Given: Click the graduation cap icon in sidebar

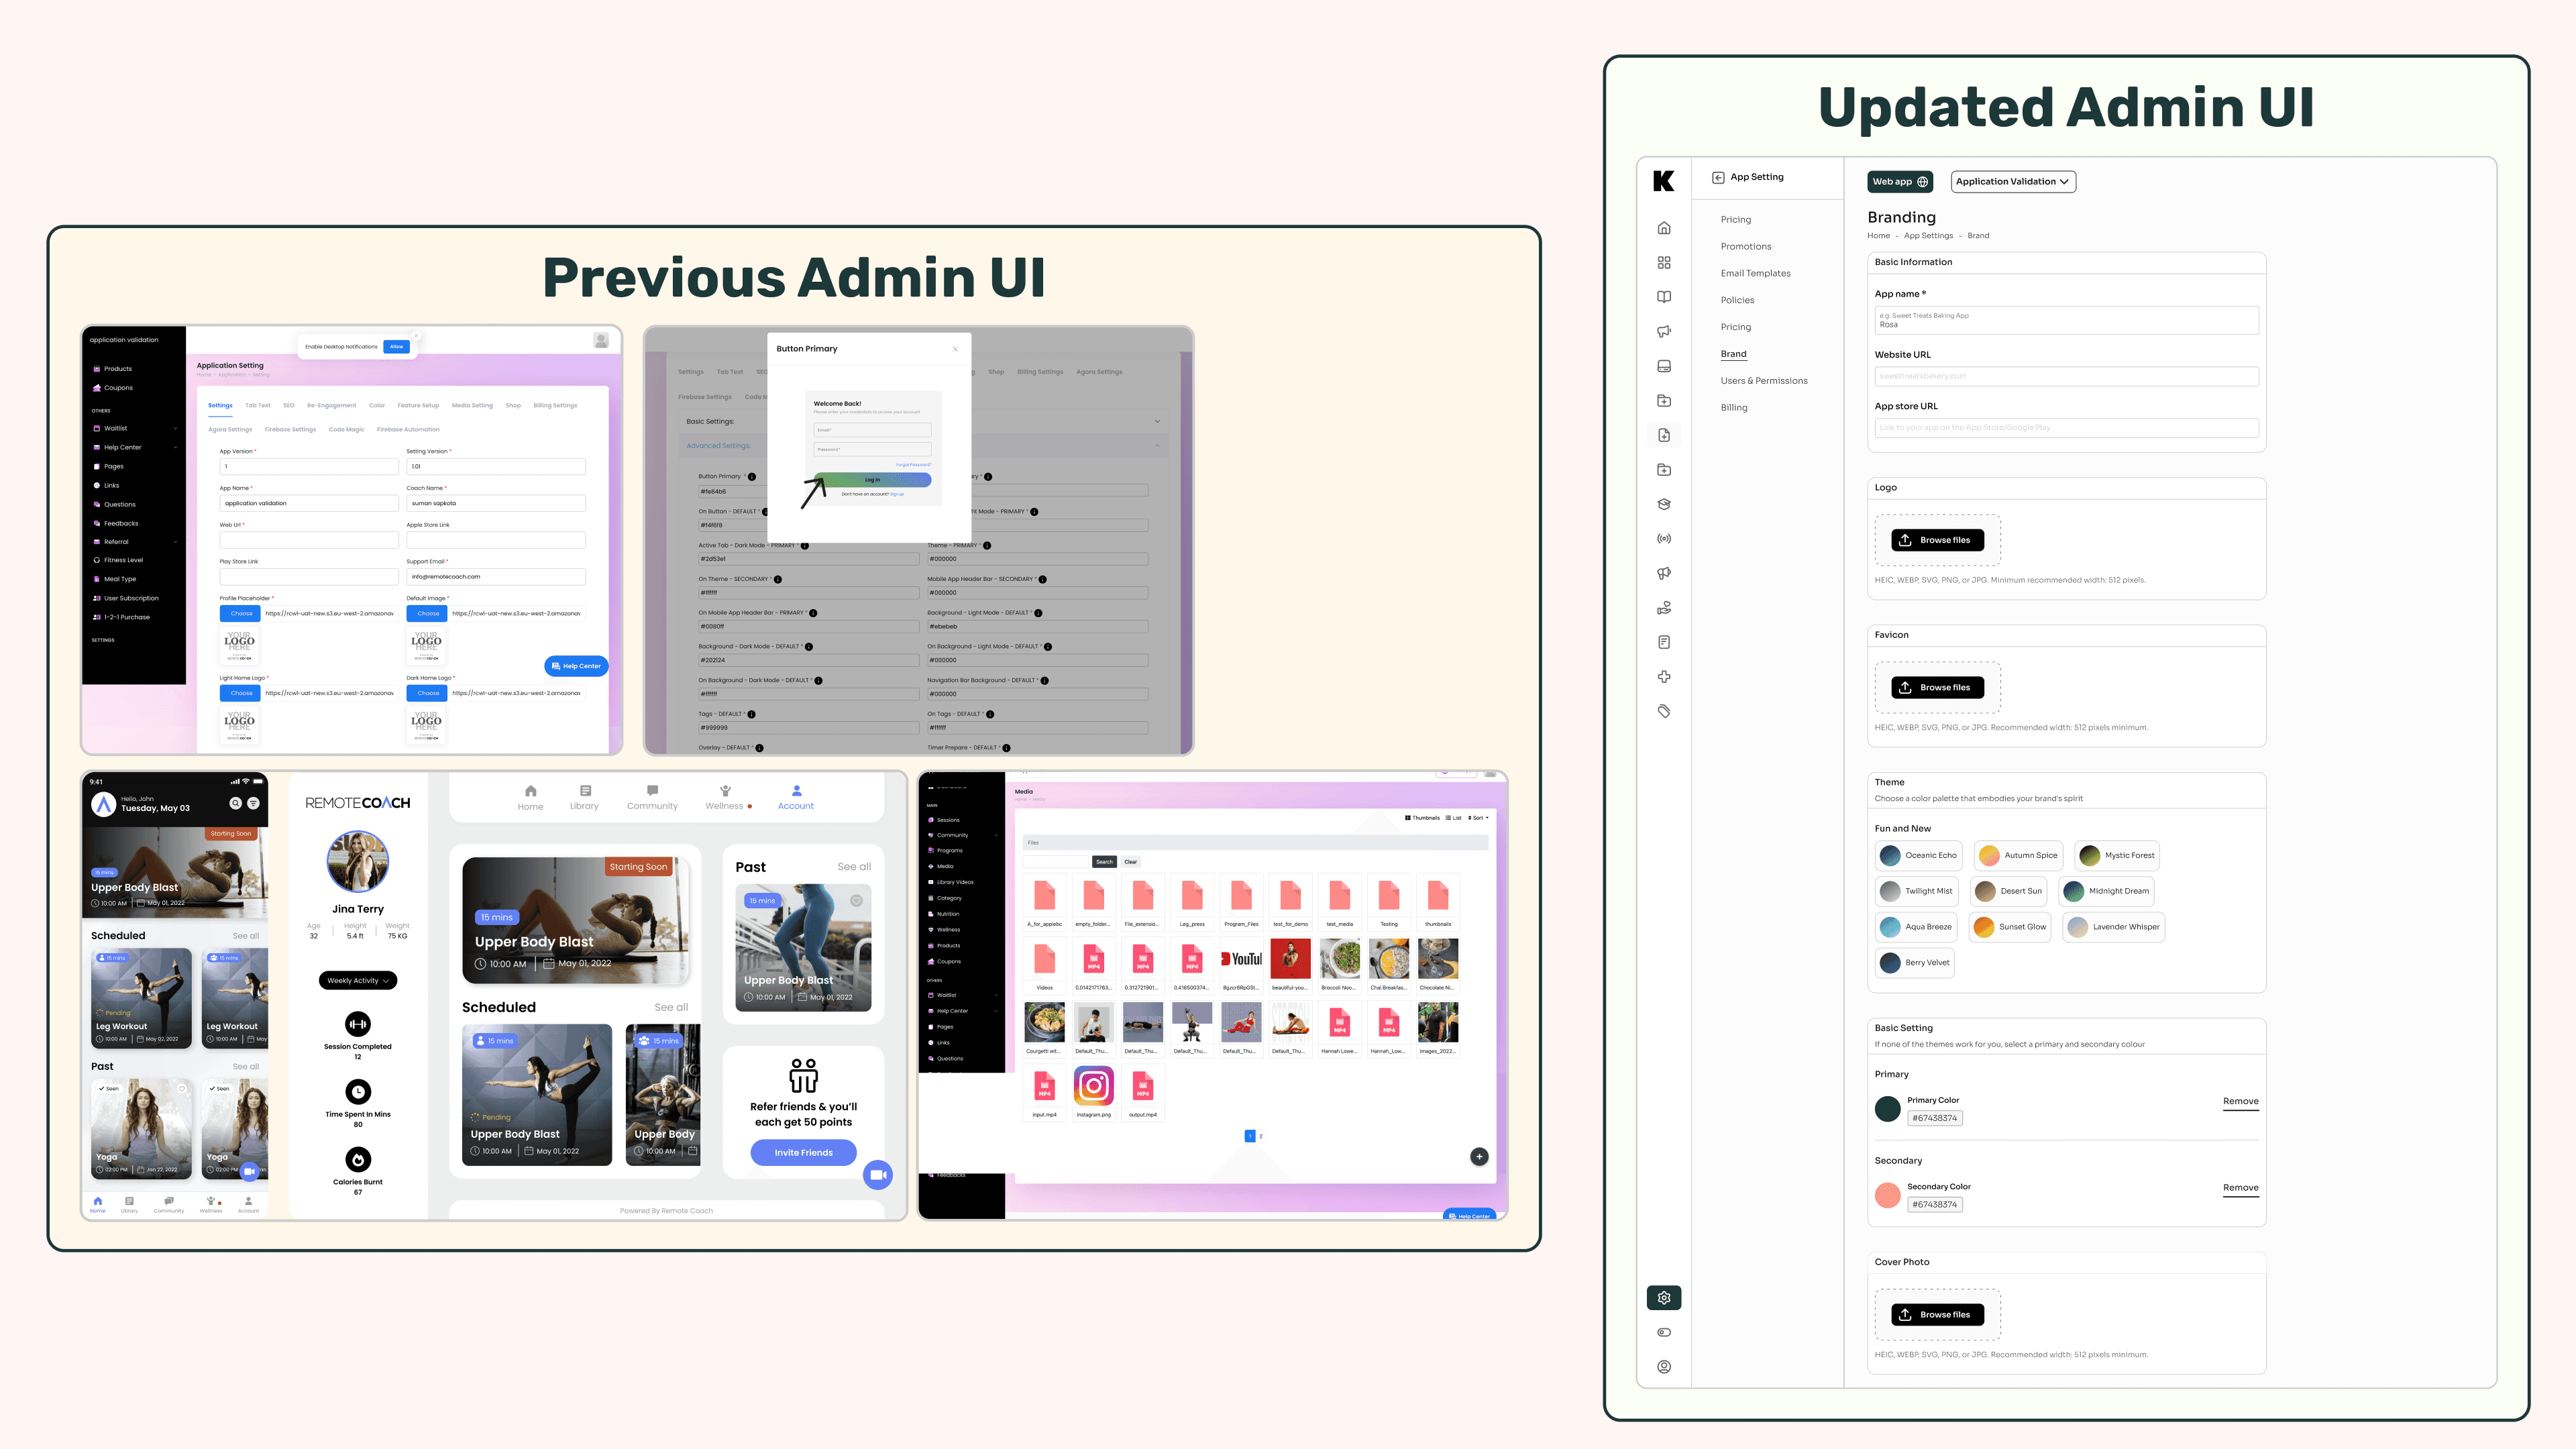Looking at the screenshot, I should point(1664,504).
